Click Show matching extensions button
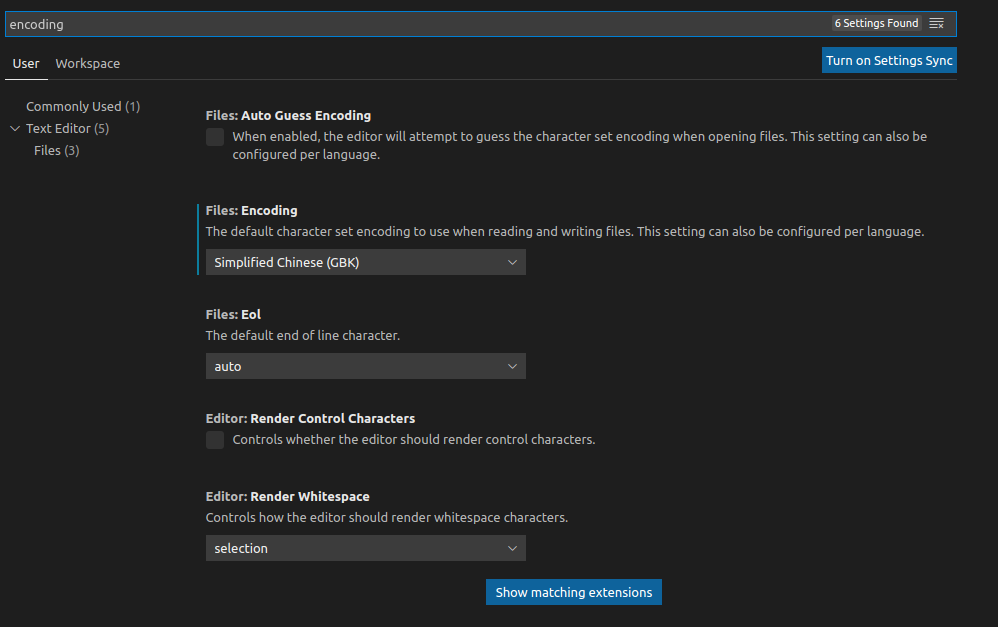Viewport: 998px width, 627px height. (x=573, y=592)
